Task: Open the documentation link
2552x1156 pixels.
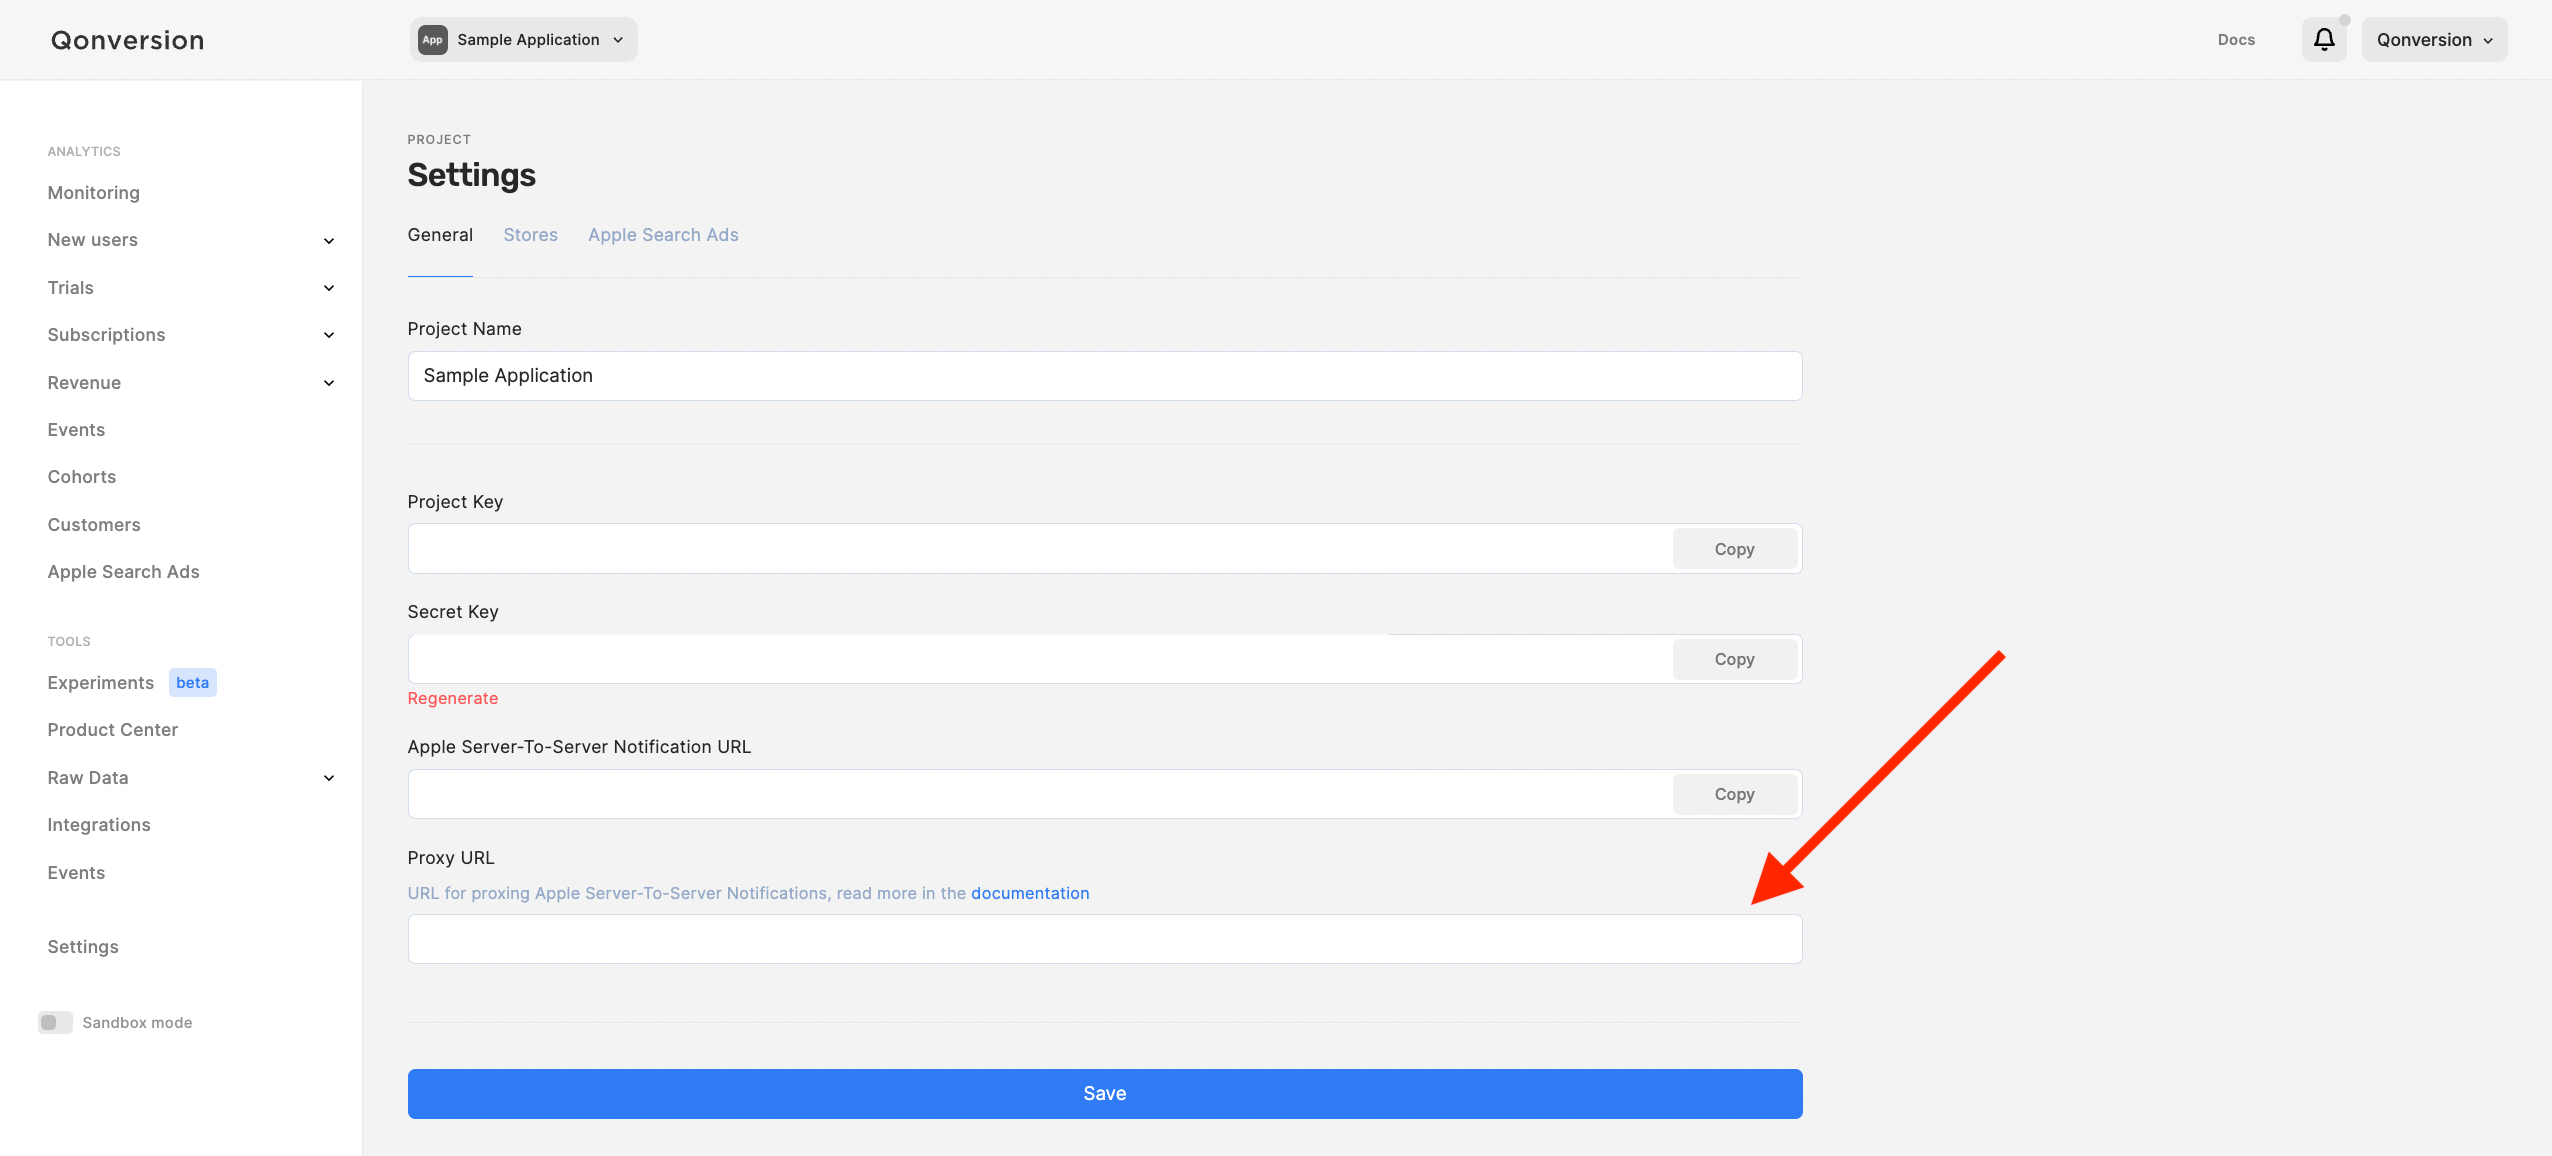Action: 1030,893
